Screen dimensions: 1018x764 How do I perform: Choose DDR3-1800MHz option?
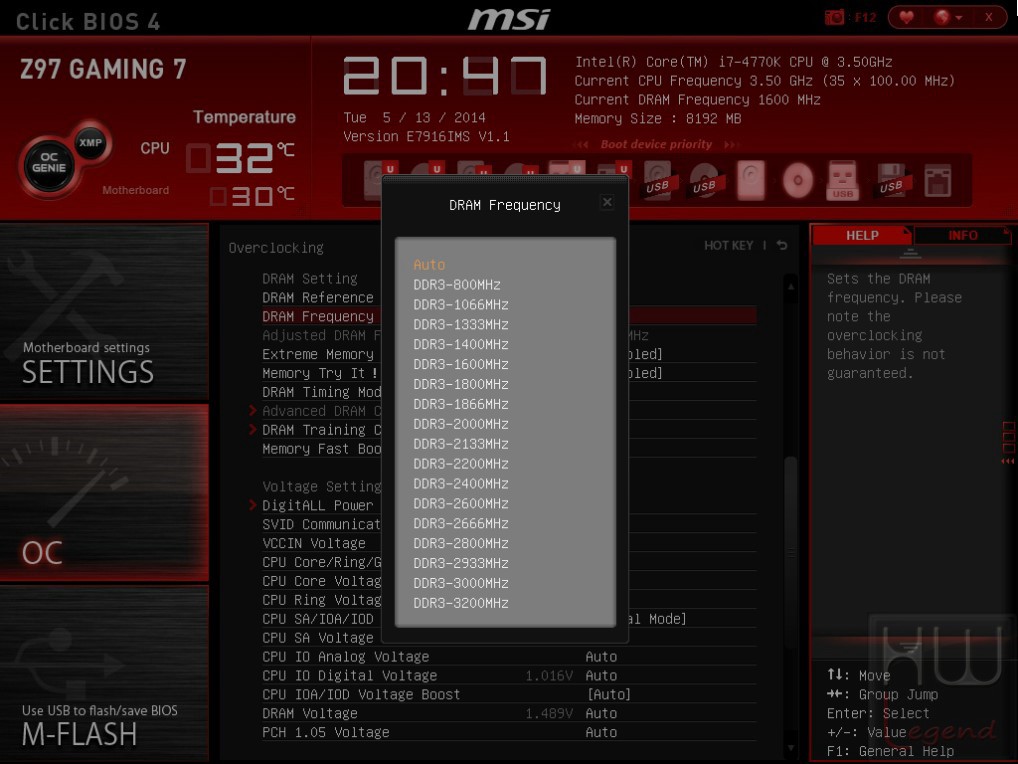point(460,384)
